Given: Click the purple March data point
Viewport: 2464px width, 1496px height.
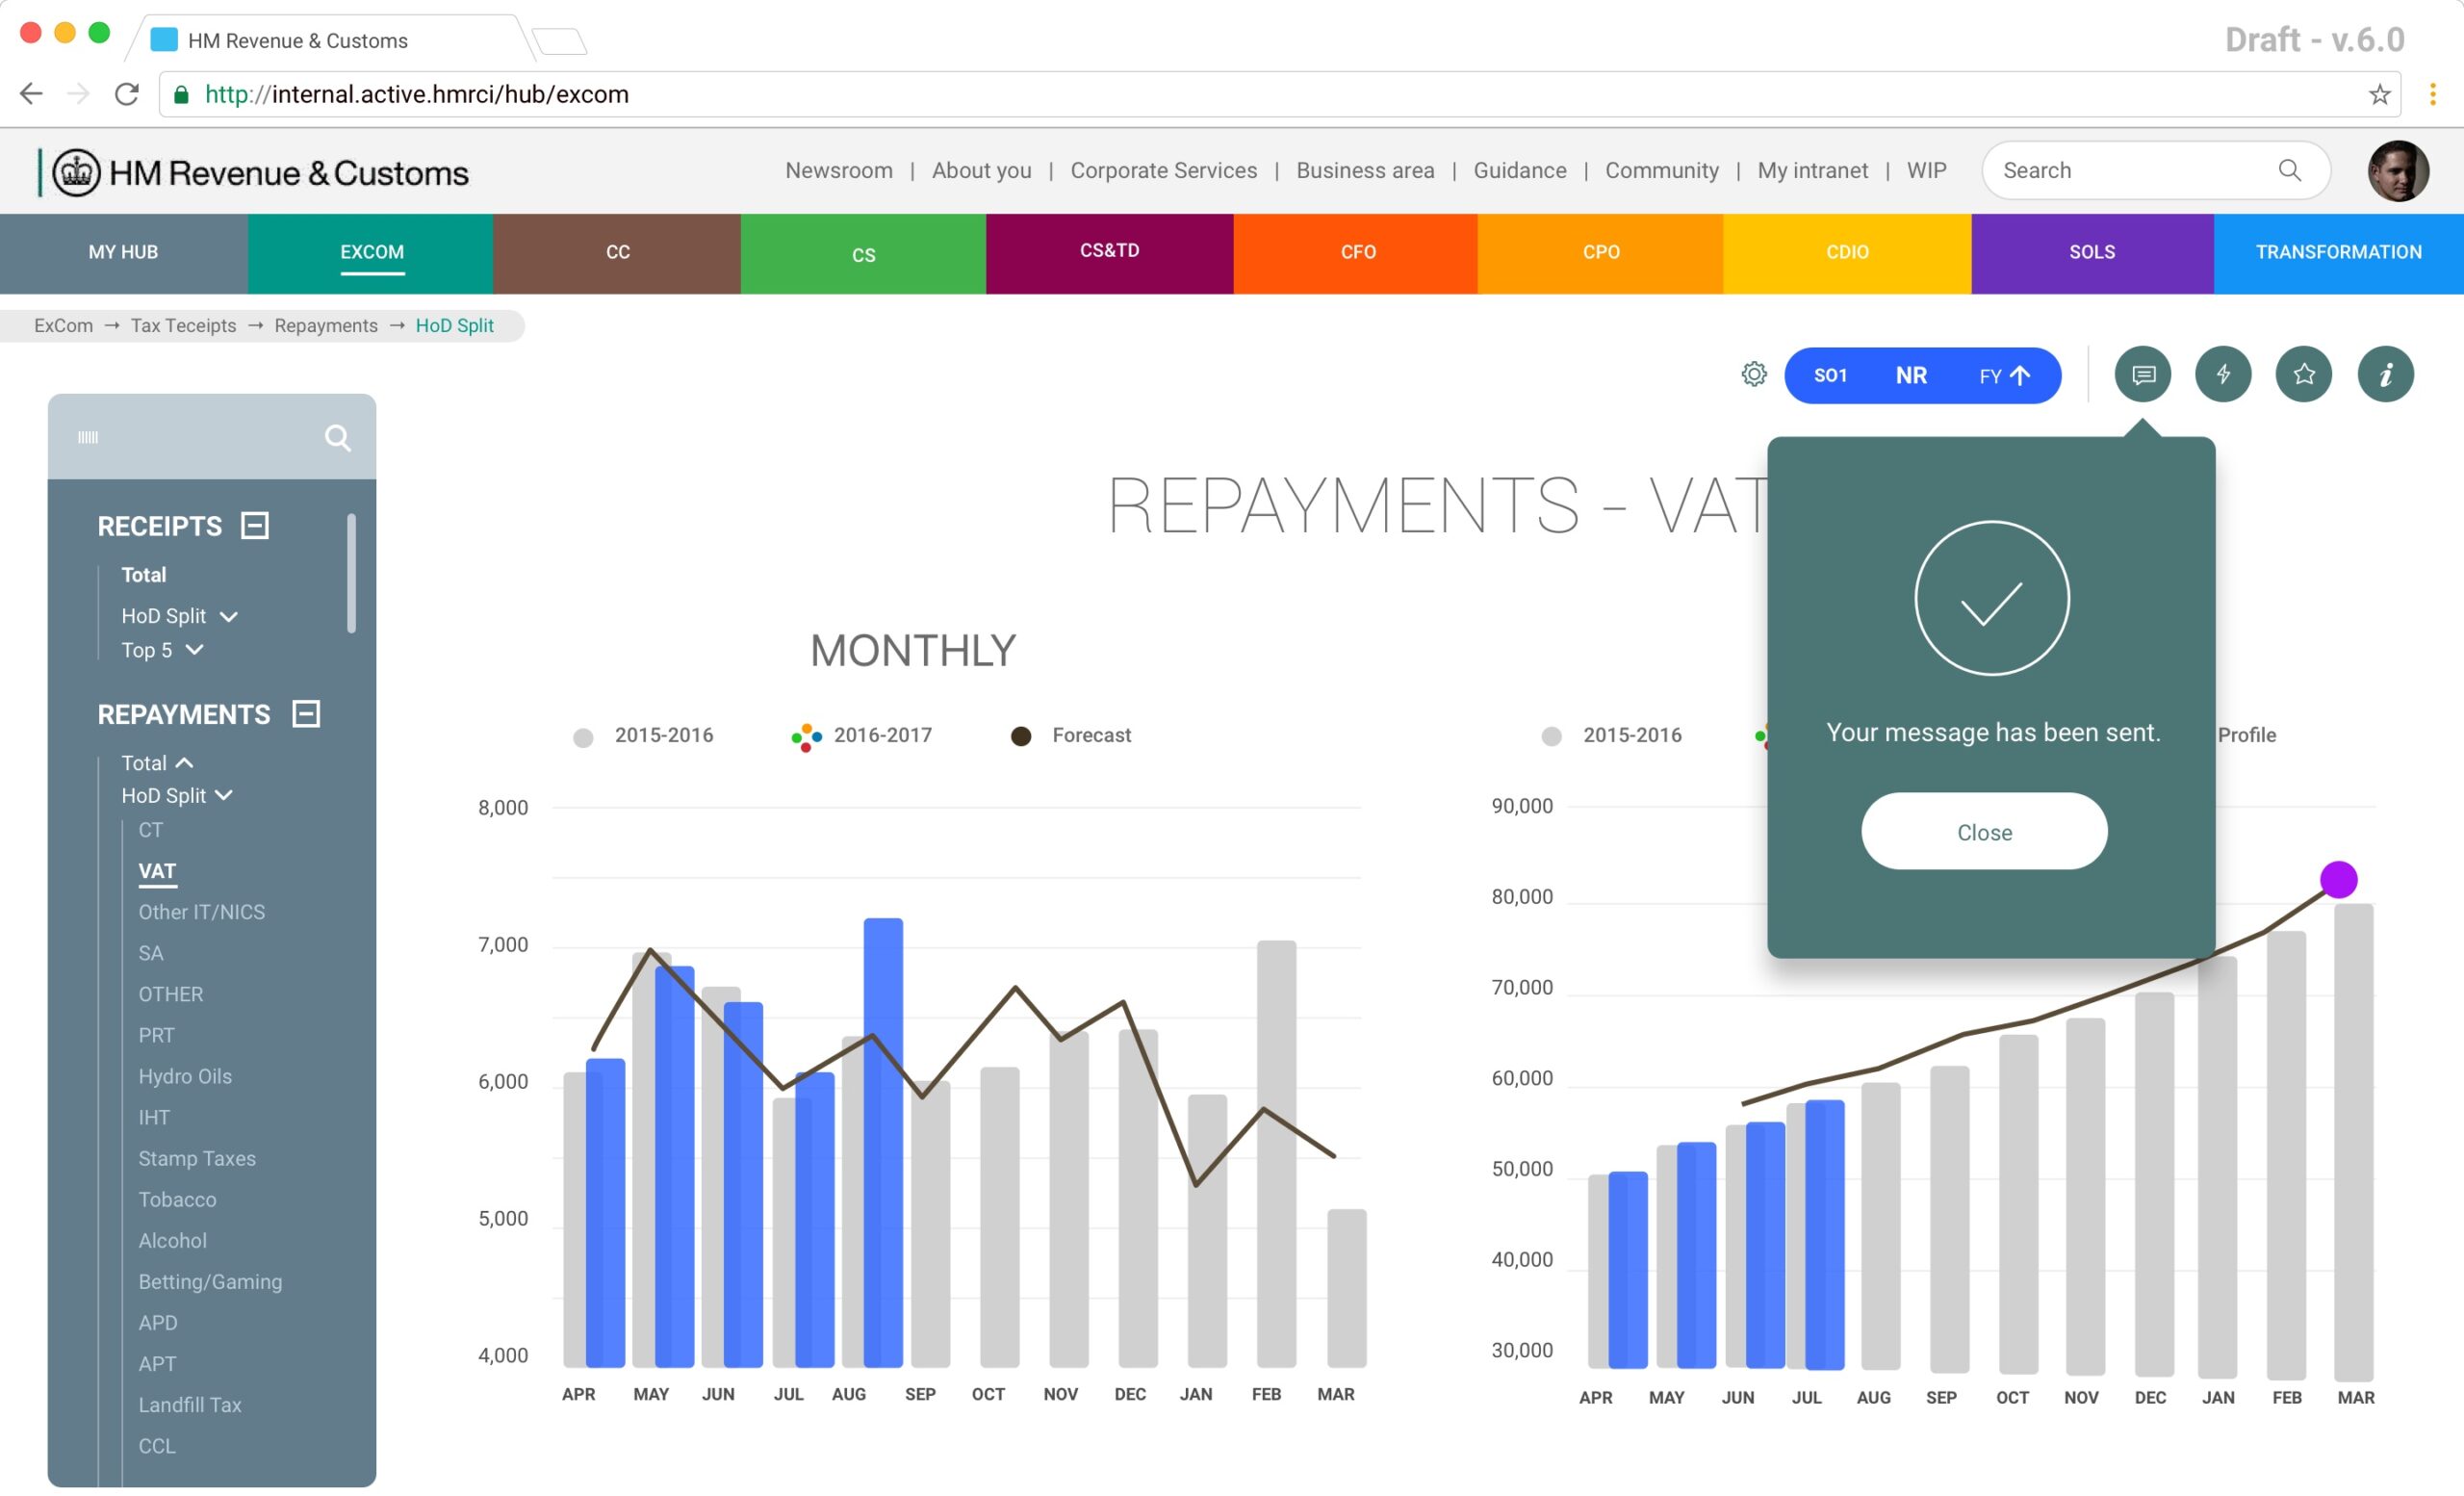Looking at the screenshot, I should pyautogui.click(x=2338, y=880).
